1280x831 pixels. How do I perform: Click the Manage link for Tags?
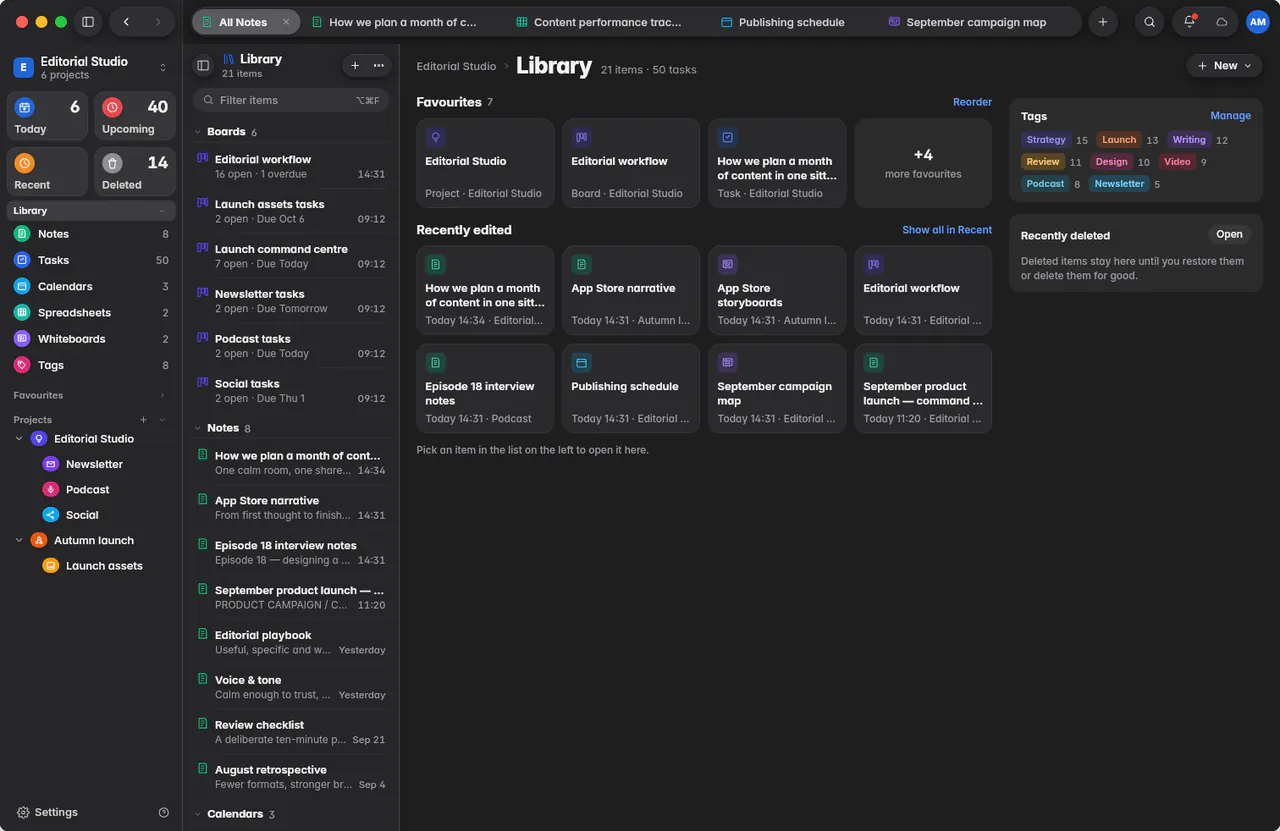click(1230, 116)
